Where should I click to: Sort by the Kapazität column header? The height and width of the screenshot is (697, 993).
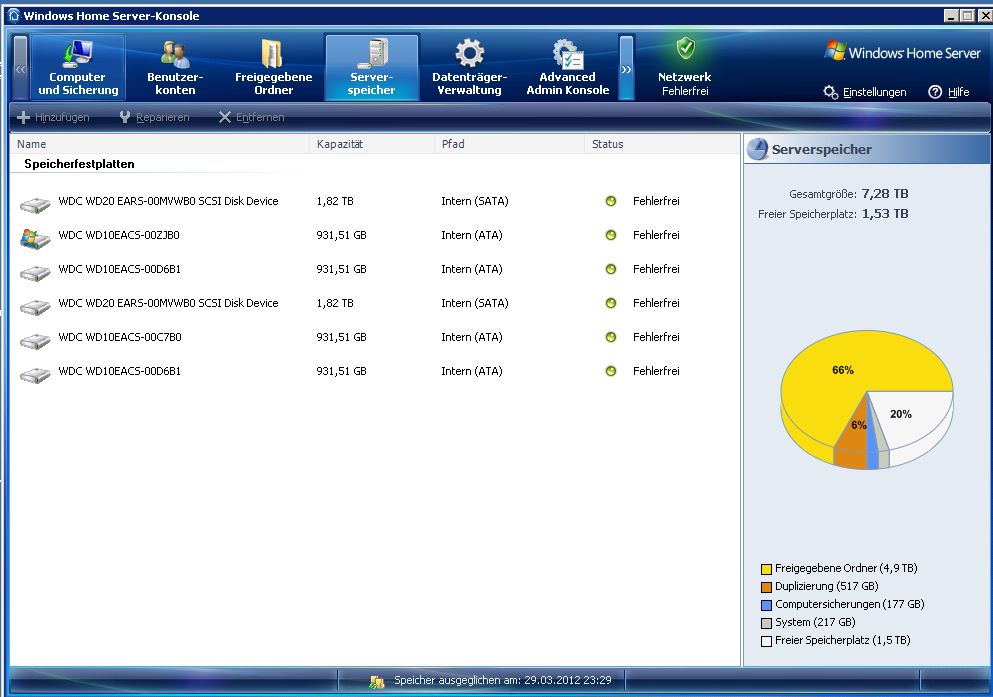click(372, 144)
